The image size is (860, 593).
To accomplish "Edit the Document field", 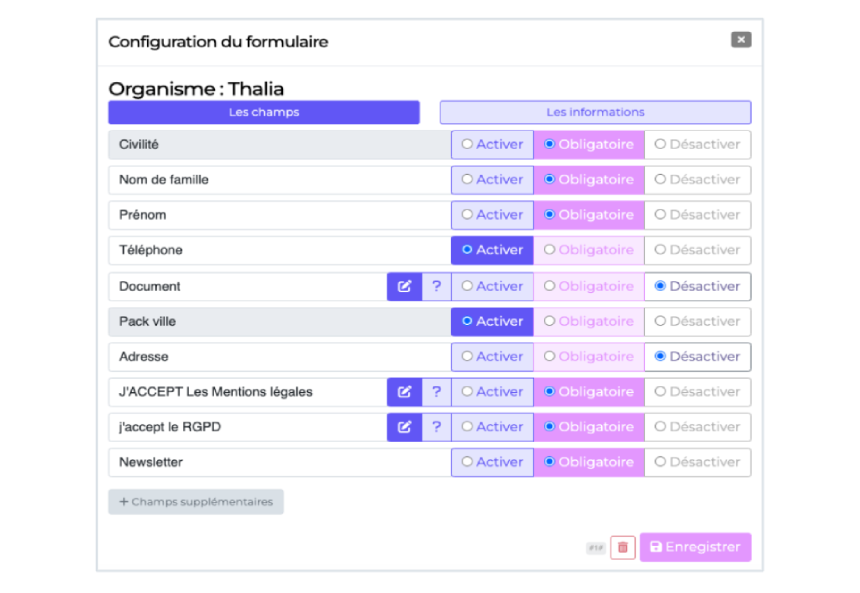I will tap(404, 286).
